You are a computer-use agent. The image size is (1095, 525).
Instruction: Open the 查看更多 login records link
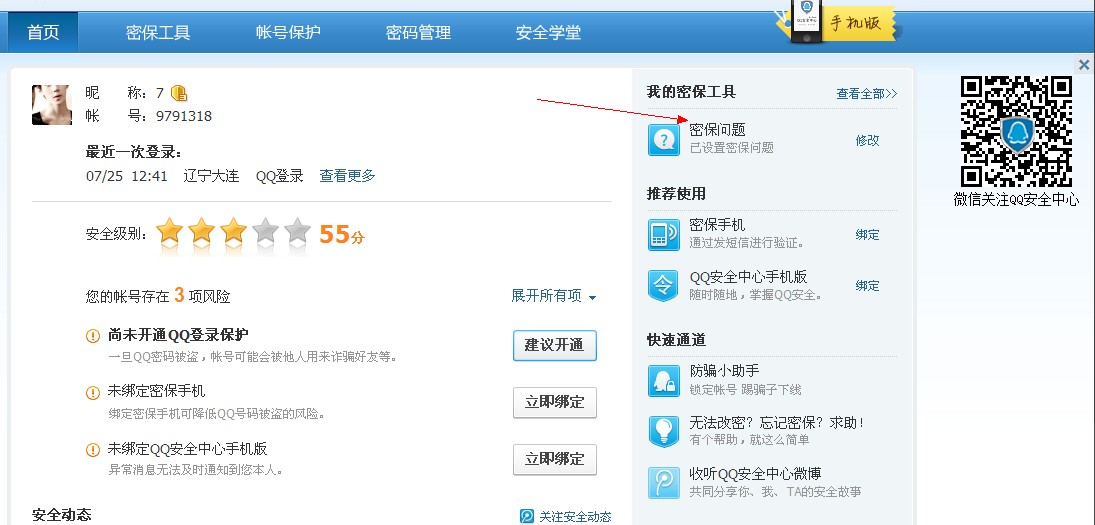point(348,176)
